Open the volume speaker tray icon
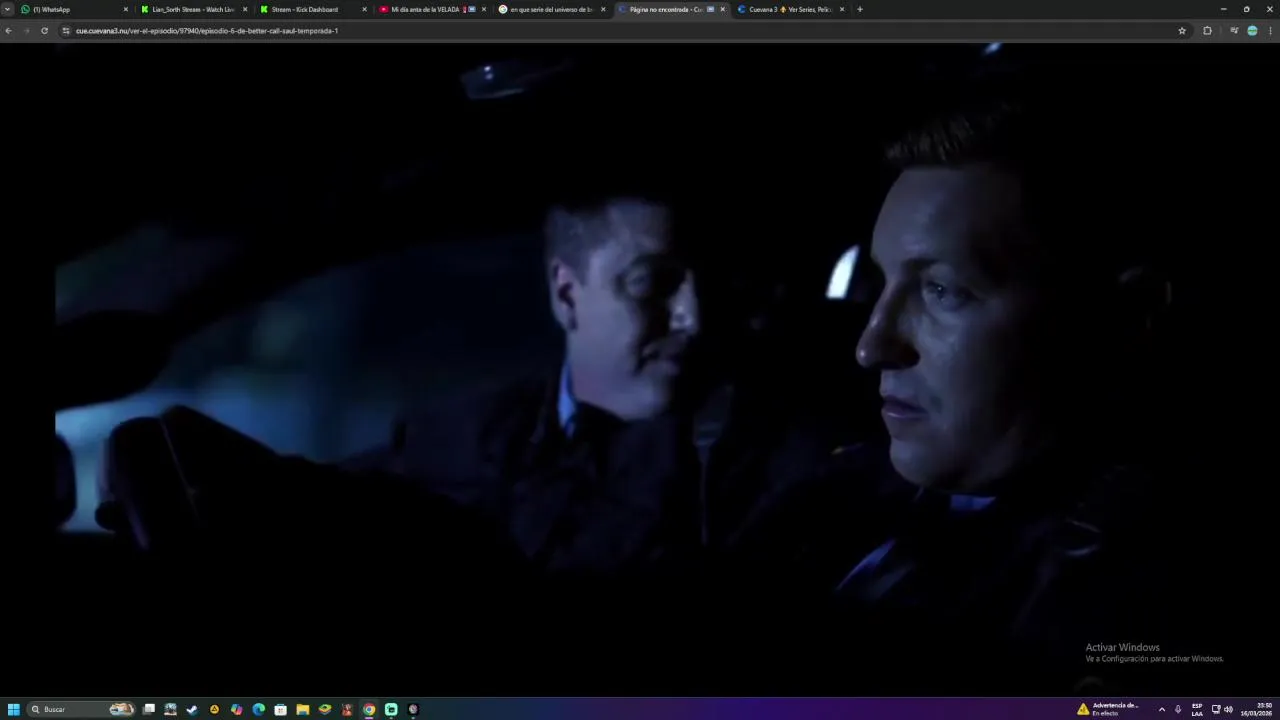1280x720 pixels. (1228, 709)
